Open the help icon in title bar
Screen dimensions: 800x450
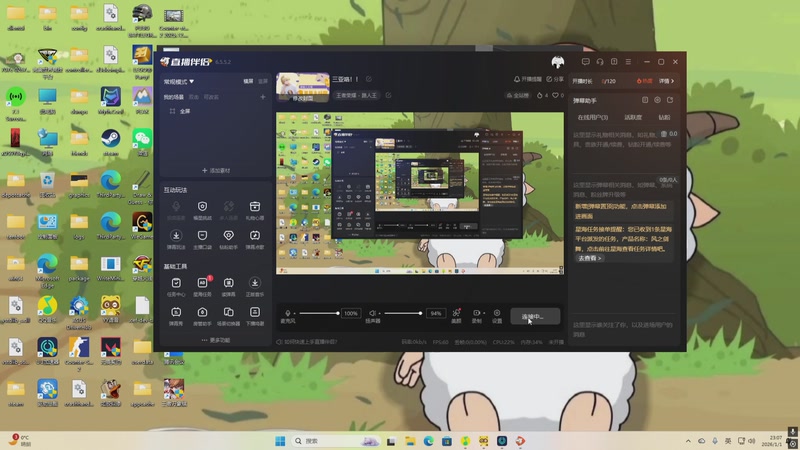coord(614,62)
